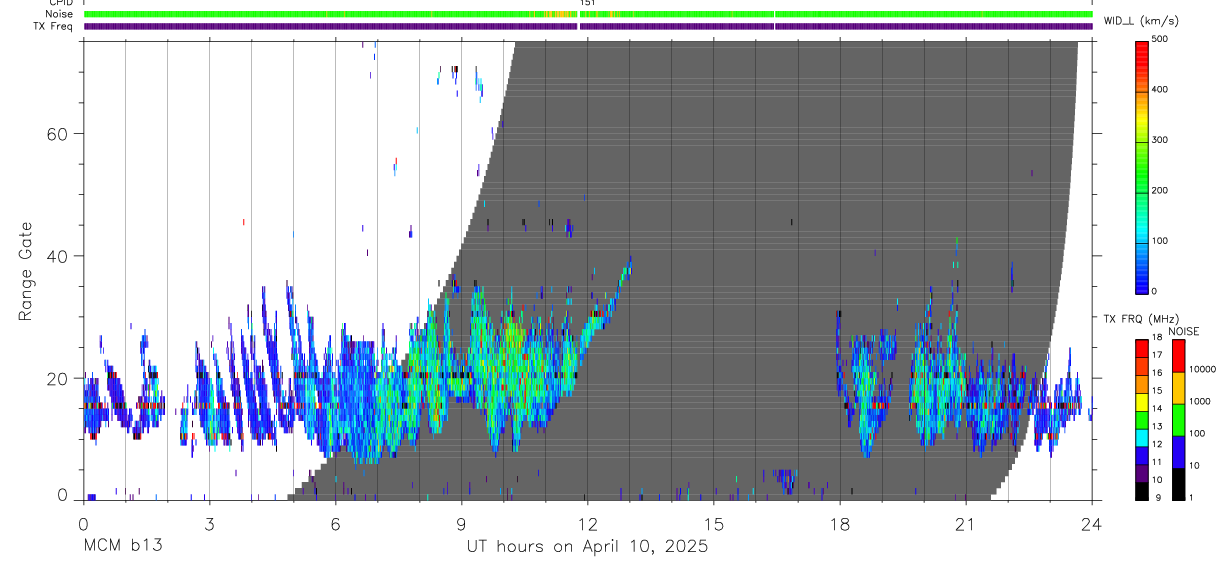
Task: Click the "NOISE" legend title
Action: tap(1184, 331)
